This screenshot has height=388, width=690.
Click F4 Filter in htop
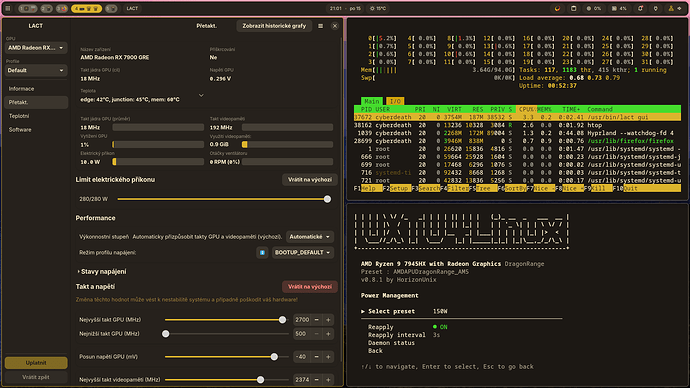click(x=454, y=188)
